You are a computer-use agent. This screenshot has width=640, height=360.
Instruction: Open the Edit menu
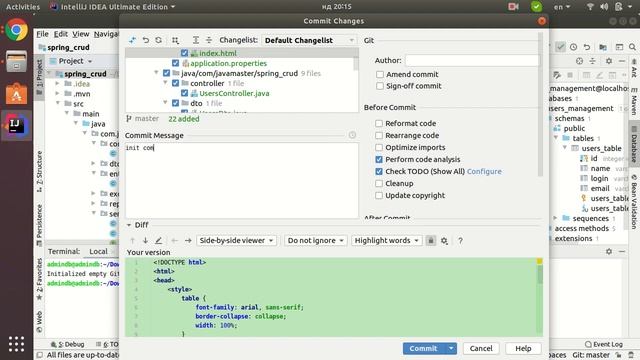pos(61,34)
